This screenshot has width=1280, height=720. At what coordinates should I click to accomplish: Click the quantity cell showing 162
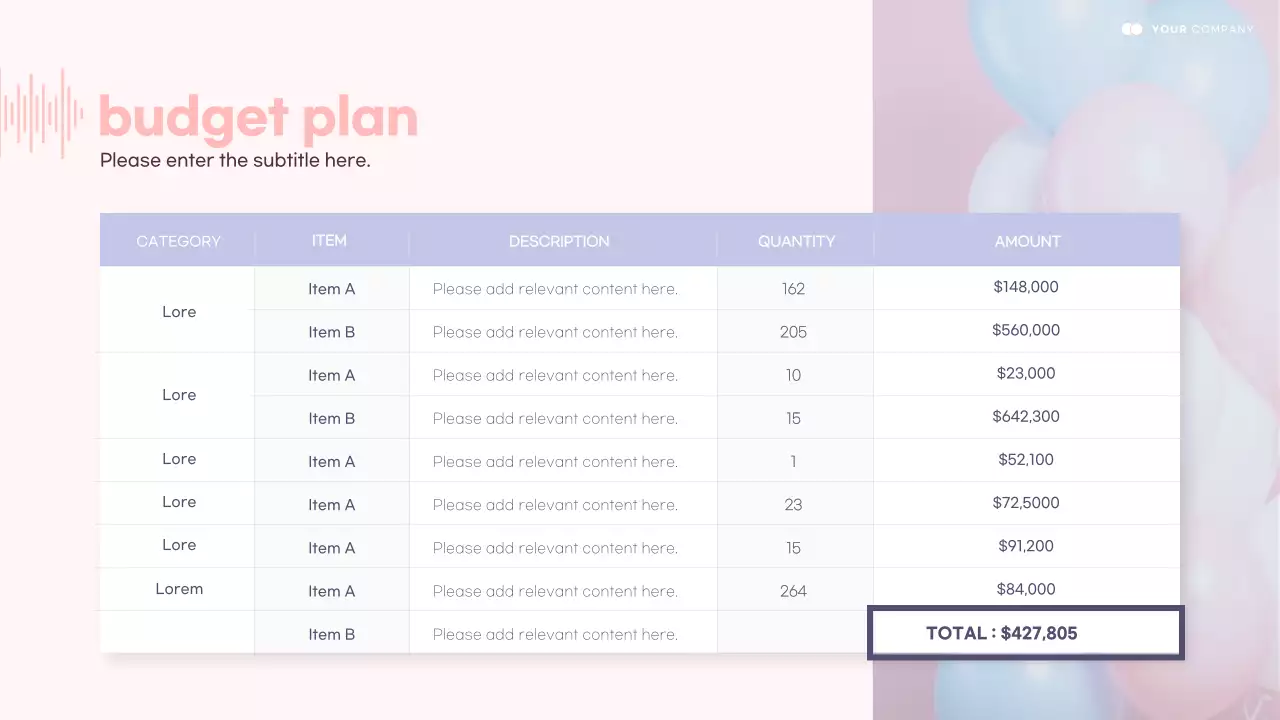(x=794, y=289)
